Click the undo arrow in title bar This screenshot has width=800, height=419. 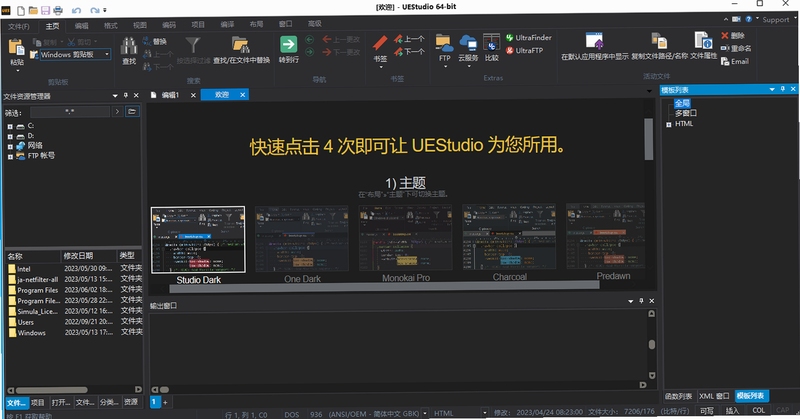pos(76,10)
